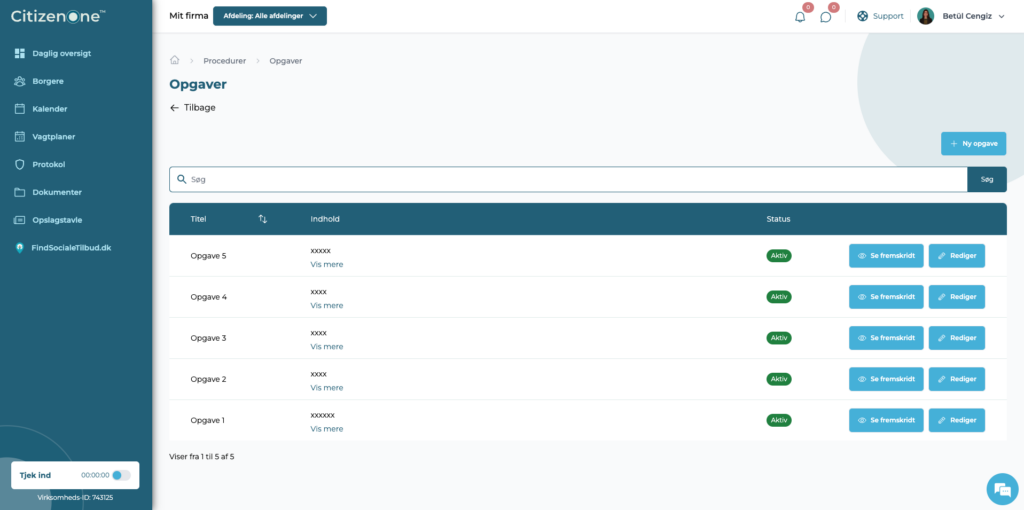Viewport: 1024px width, 510px height.
Task: Expand Vis mere for Opgave 5
Action: click(327, 264)
